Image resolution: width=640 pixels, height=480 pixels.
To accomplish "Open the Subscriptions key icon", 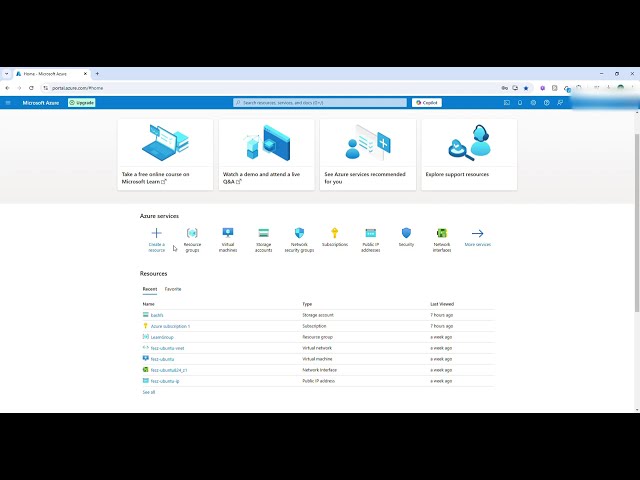I will 335,233.
